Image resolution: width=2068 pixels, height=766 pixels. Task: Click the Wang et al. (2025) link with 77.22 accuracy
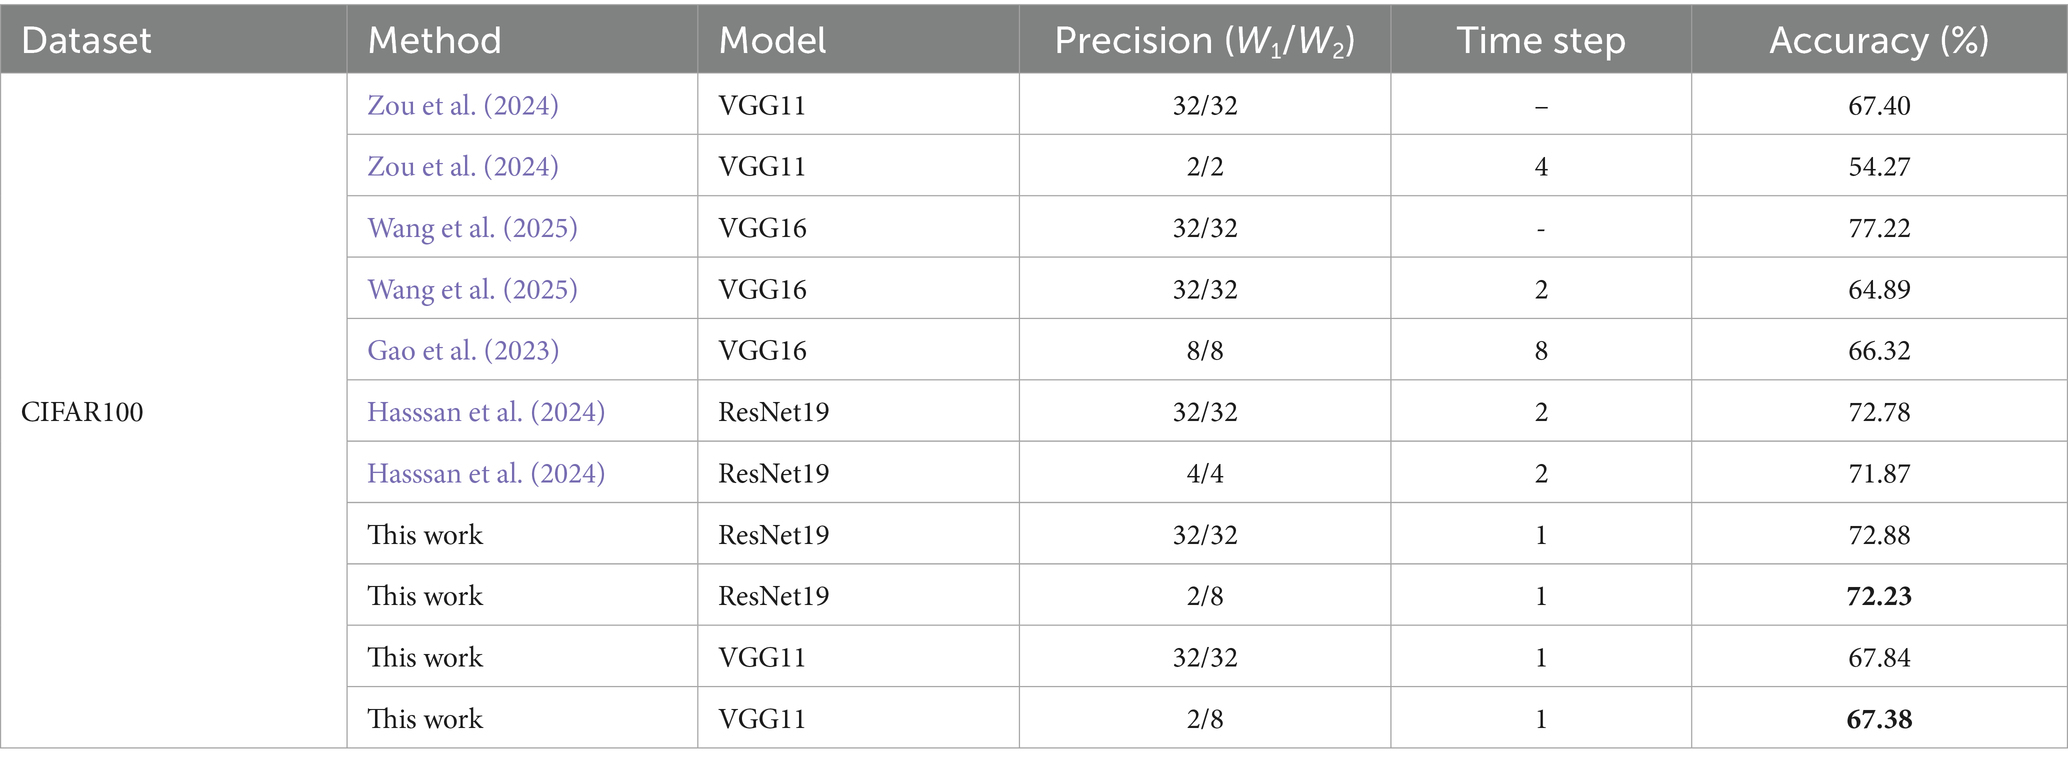click(472, 228)
